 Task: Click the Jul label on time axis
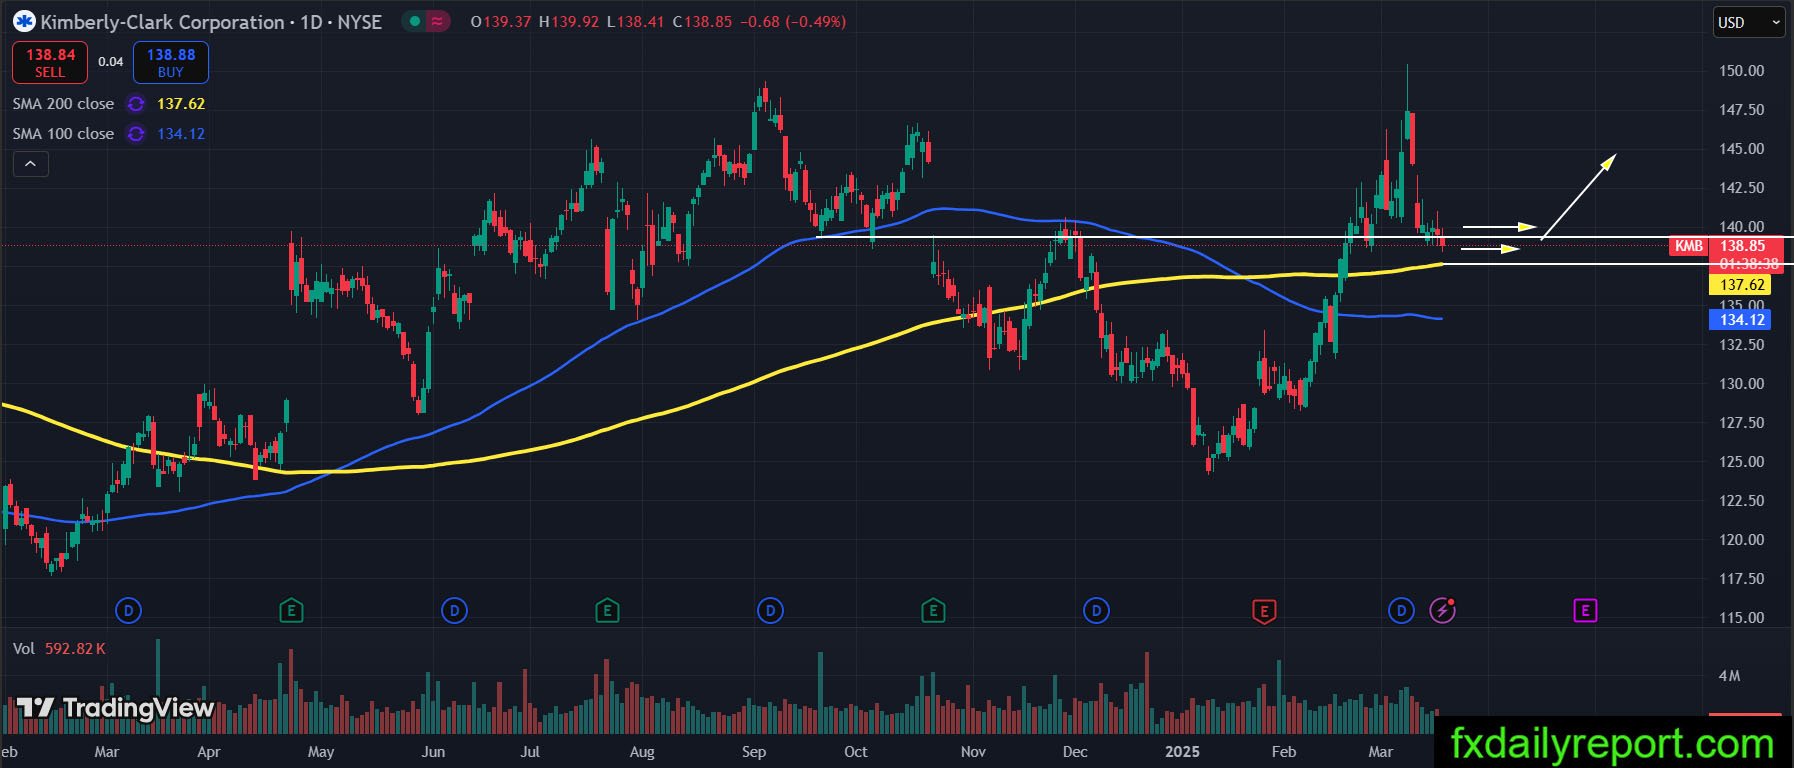(530, 752)
